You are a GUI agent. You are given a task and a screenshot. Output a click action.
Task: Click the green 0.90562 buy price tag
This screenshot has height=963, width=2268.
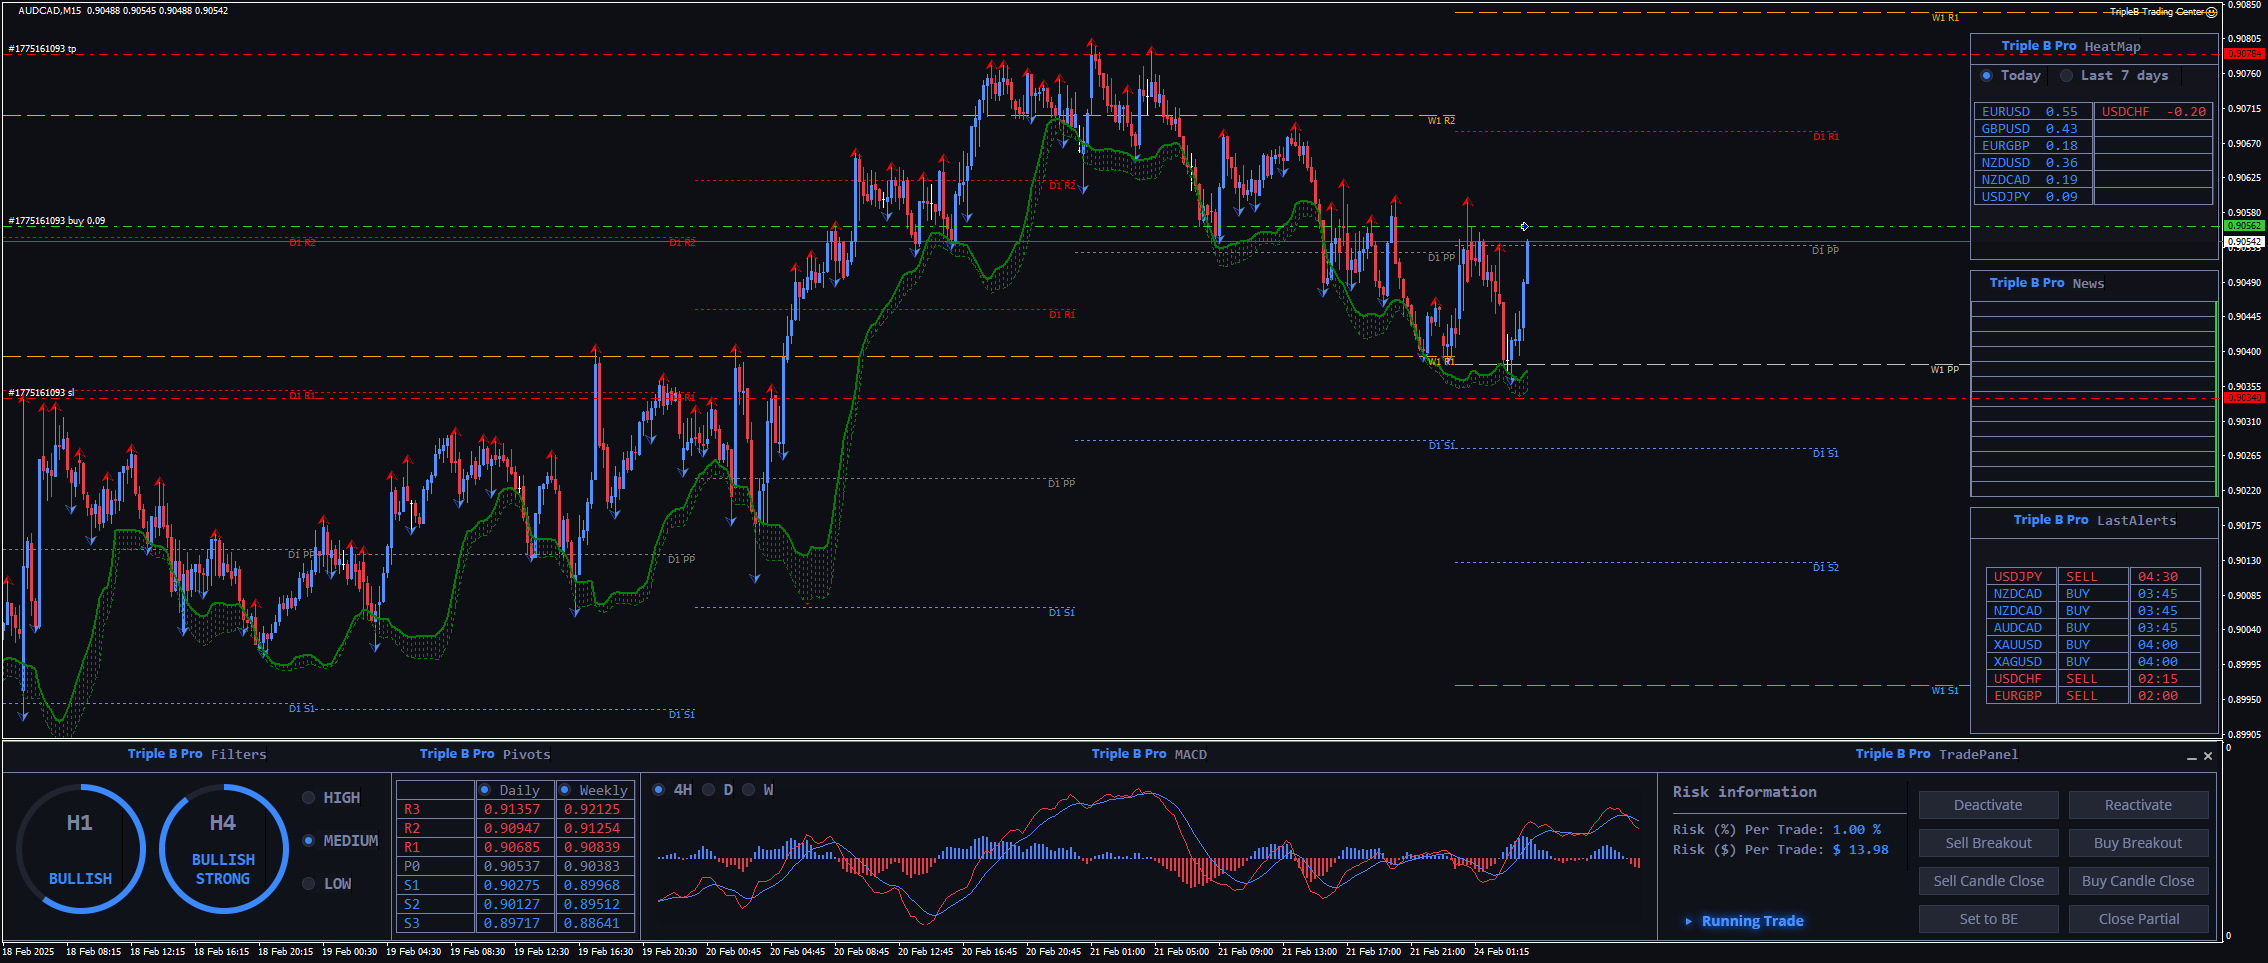tap(2244, 226)
